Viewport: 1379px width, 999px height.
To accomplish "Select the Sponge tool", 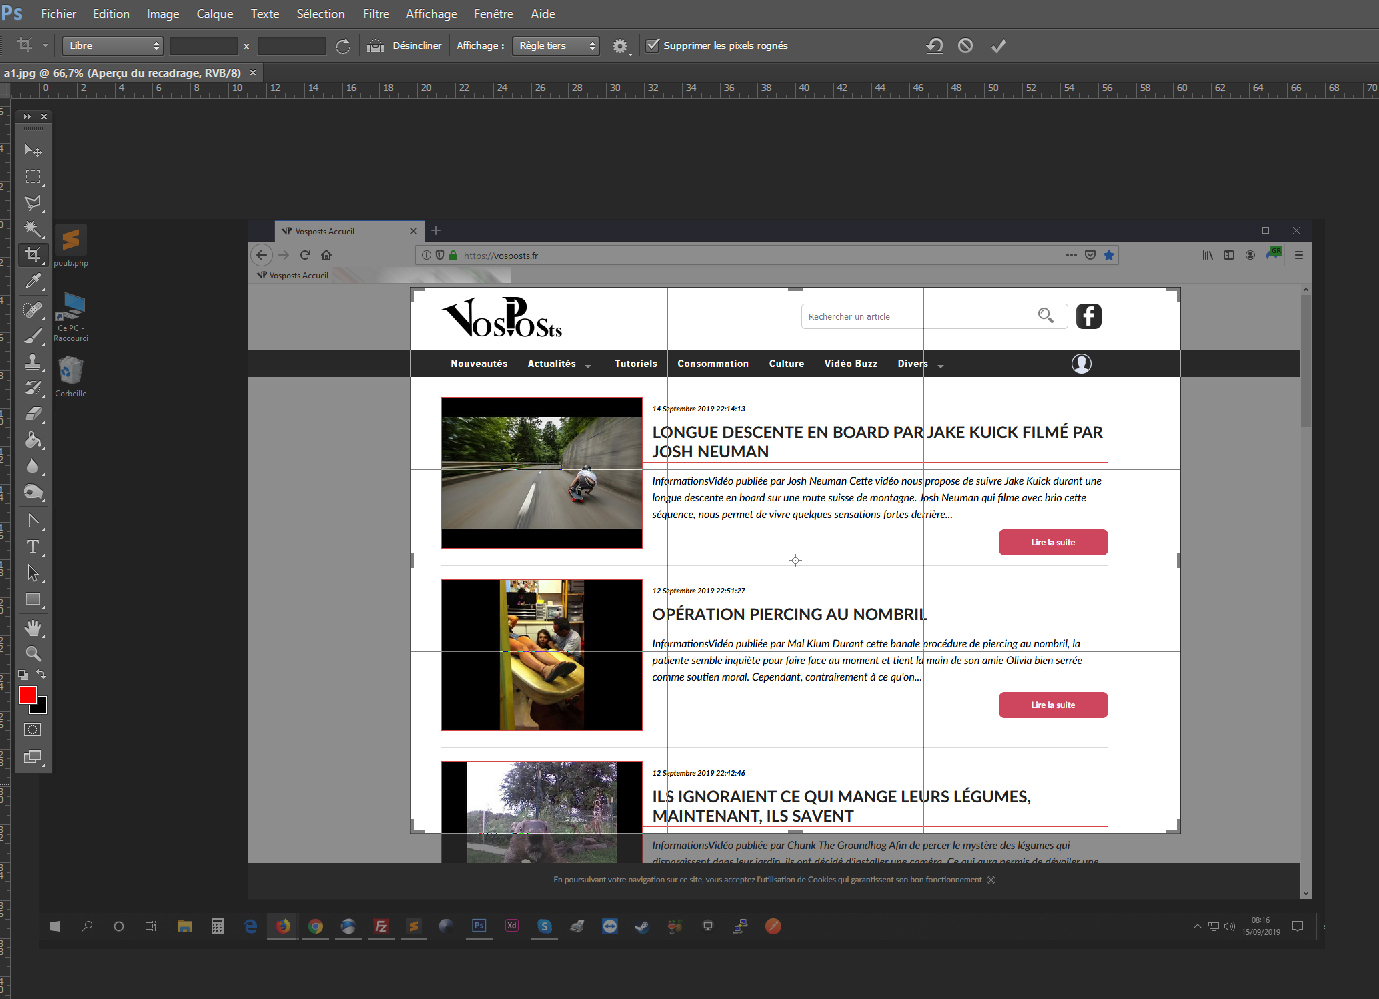I will tap(33, 492).
